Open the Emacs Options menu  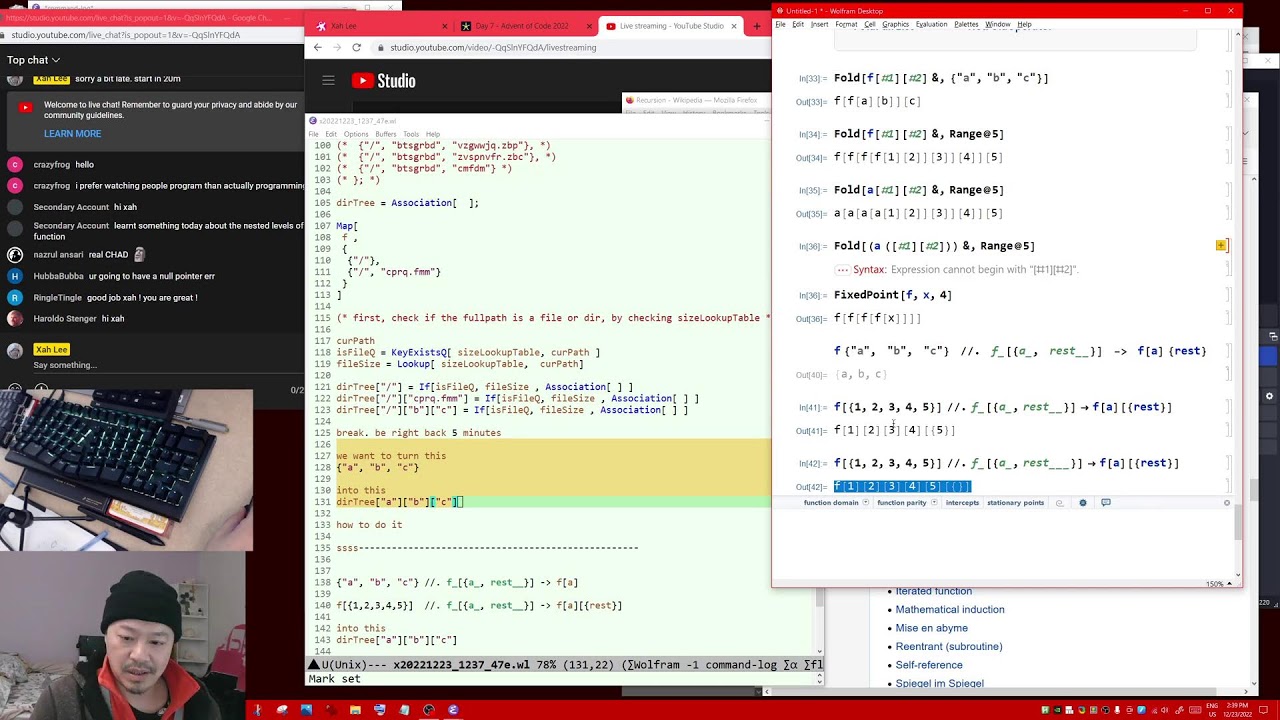356,134
